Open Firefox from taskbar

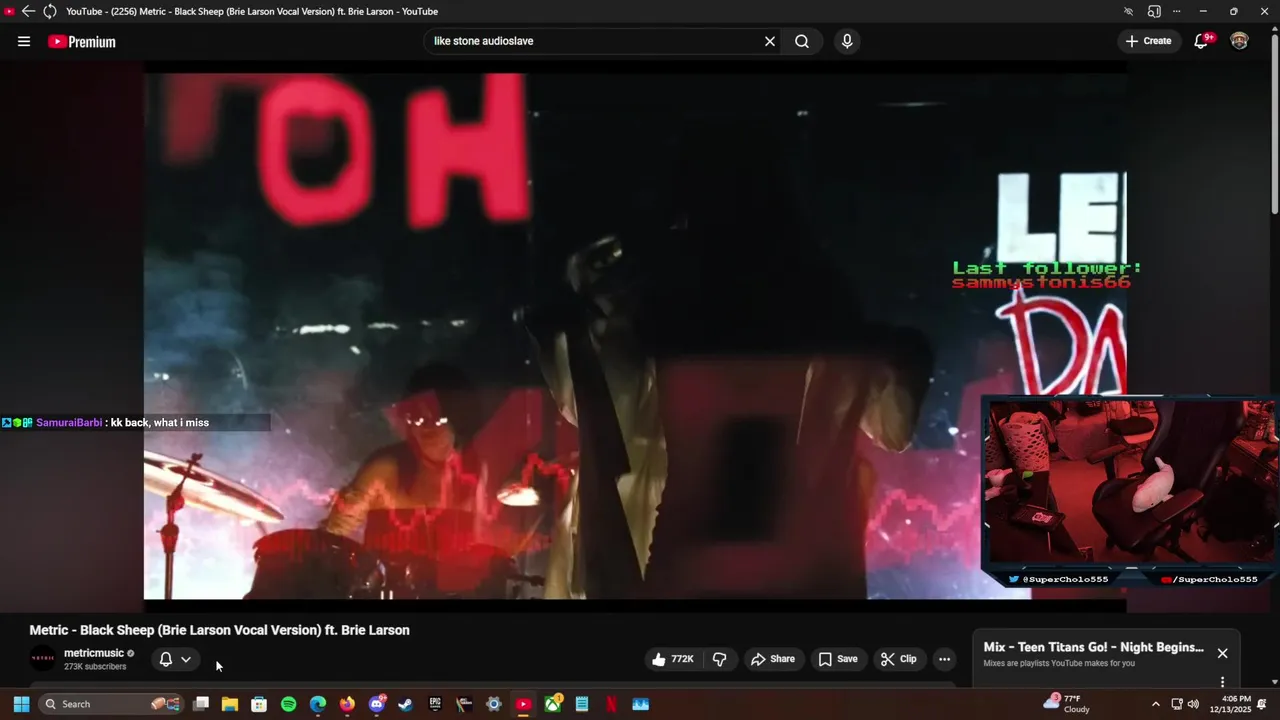[x=347, y=704]
